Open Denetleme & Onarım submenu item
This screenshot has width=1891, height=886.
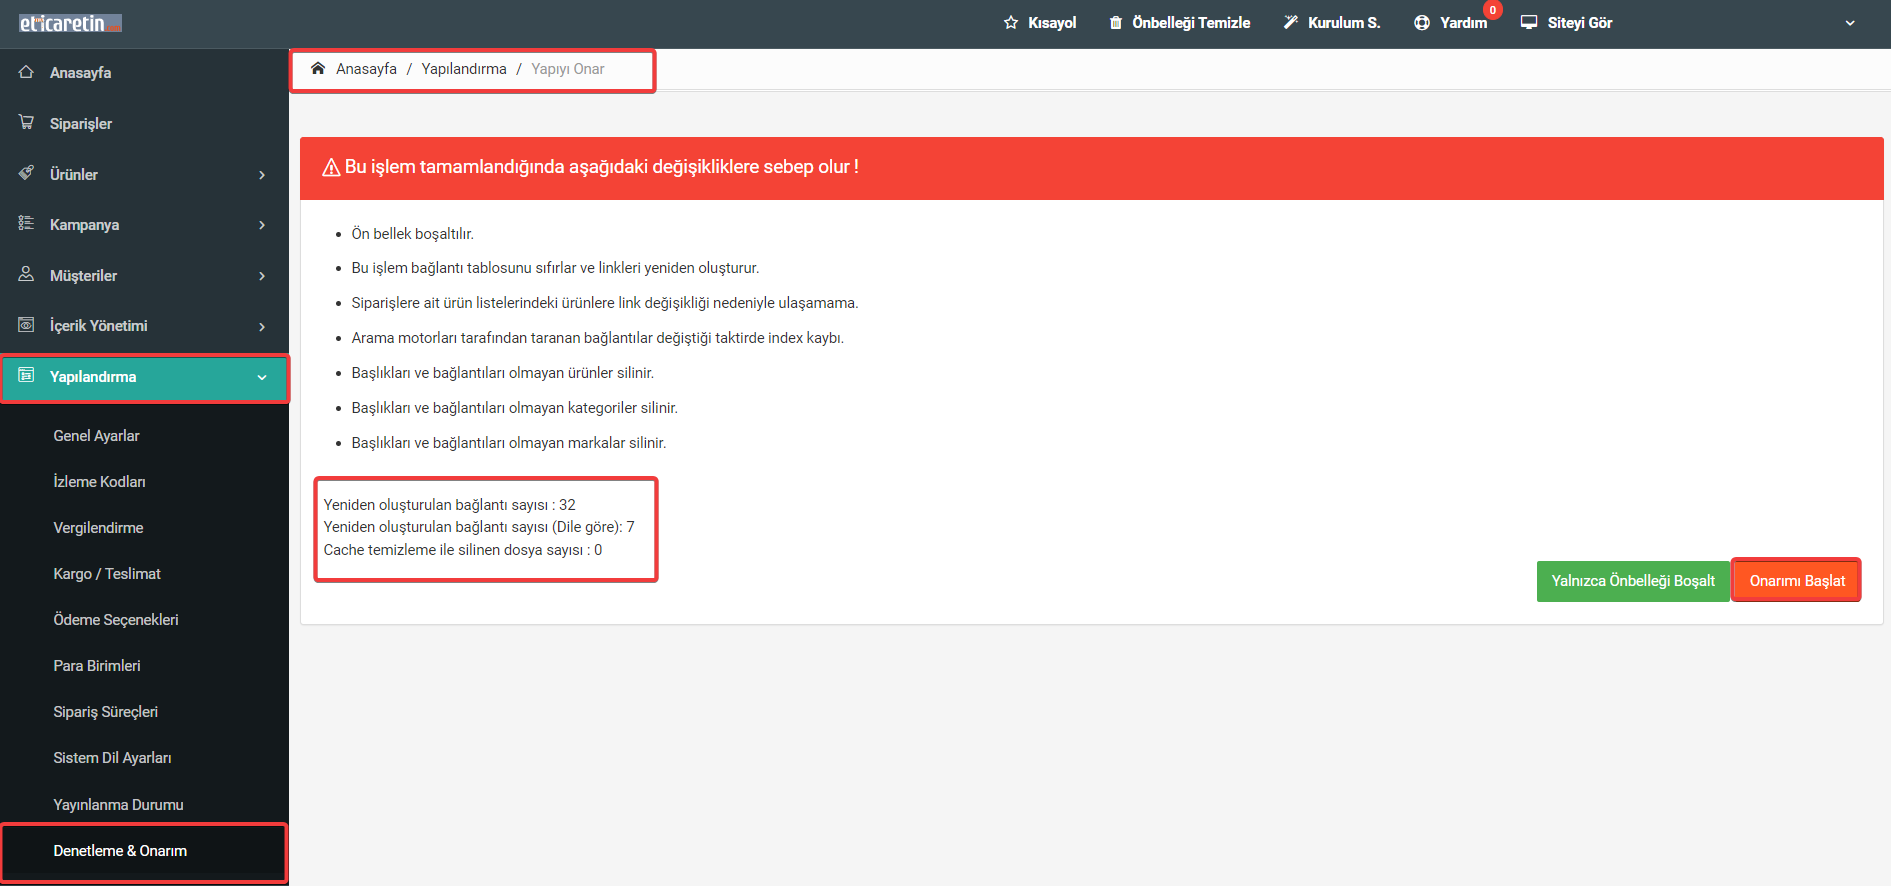(x=120, y=851)
